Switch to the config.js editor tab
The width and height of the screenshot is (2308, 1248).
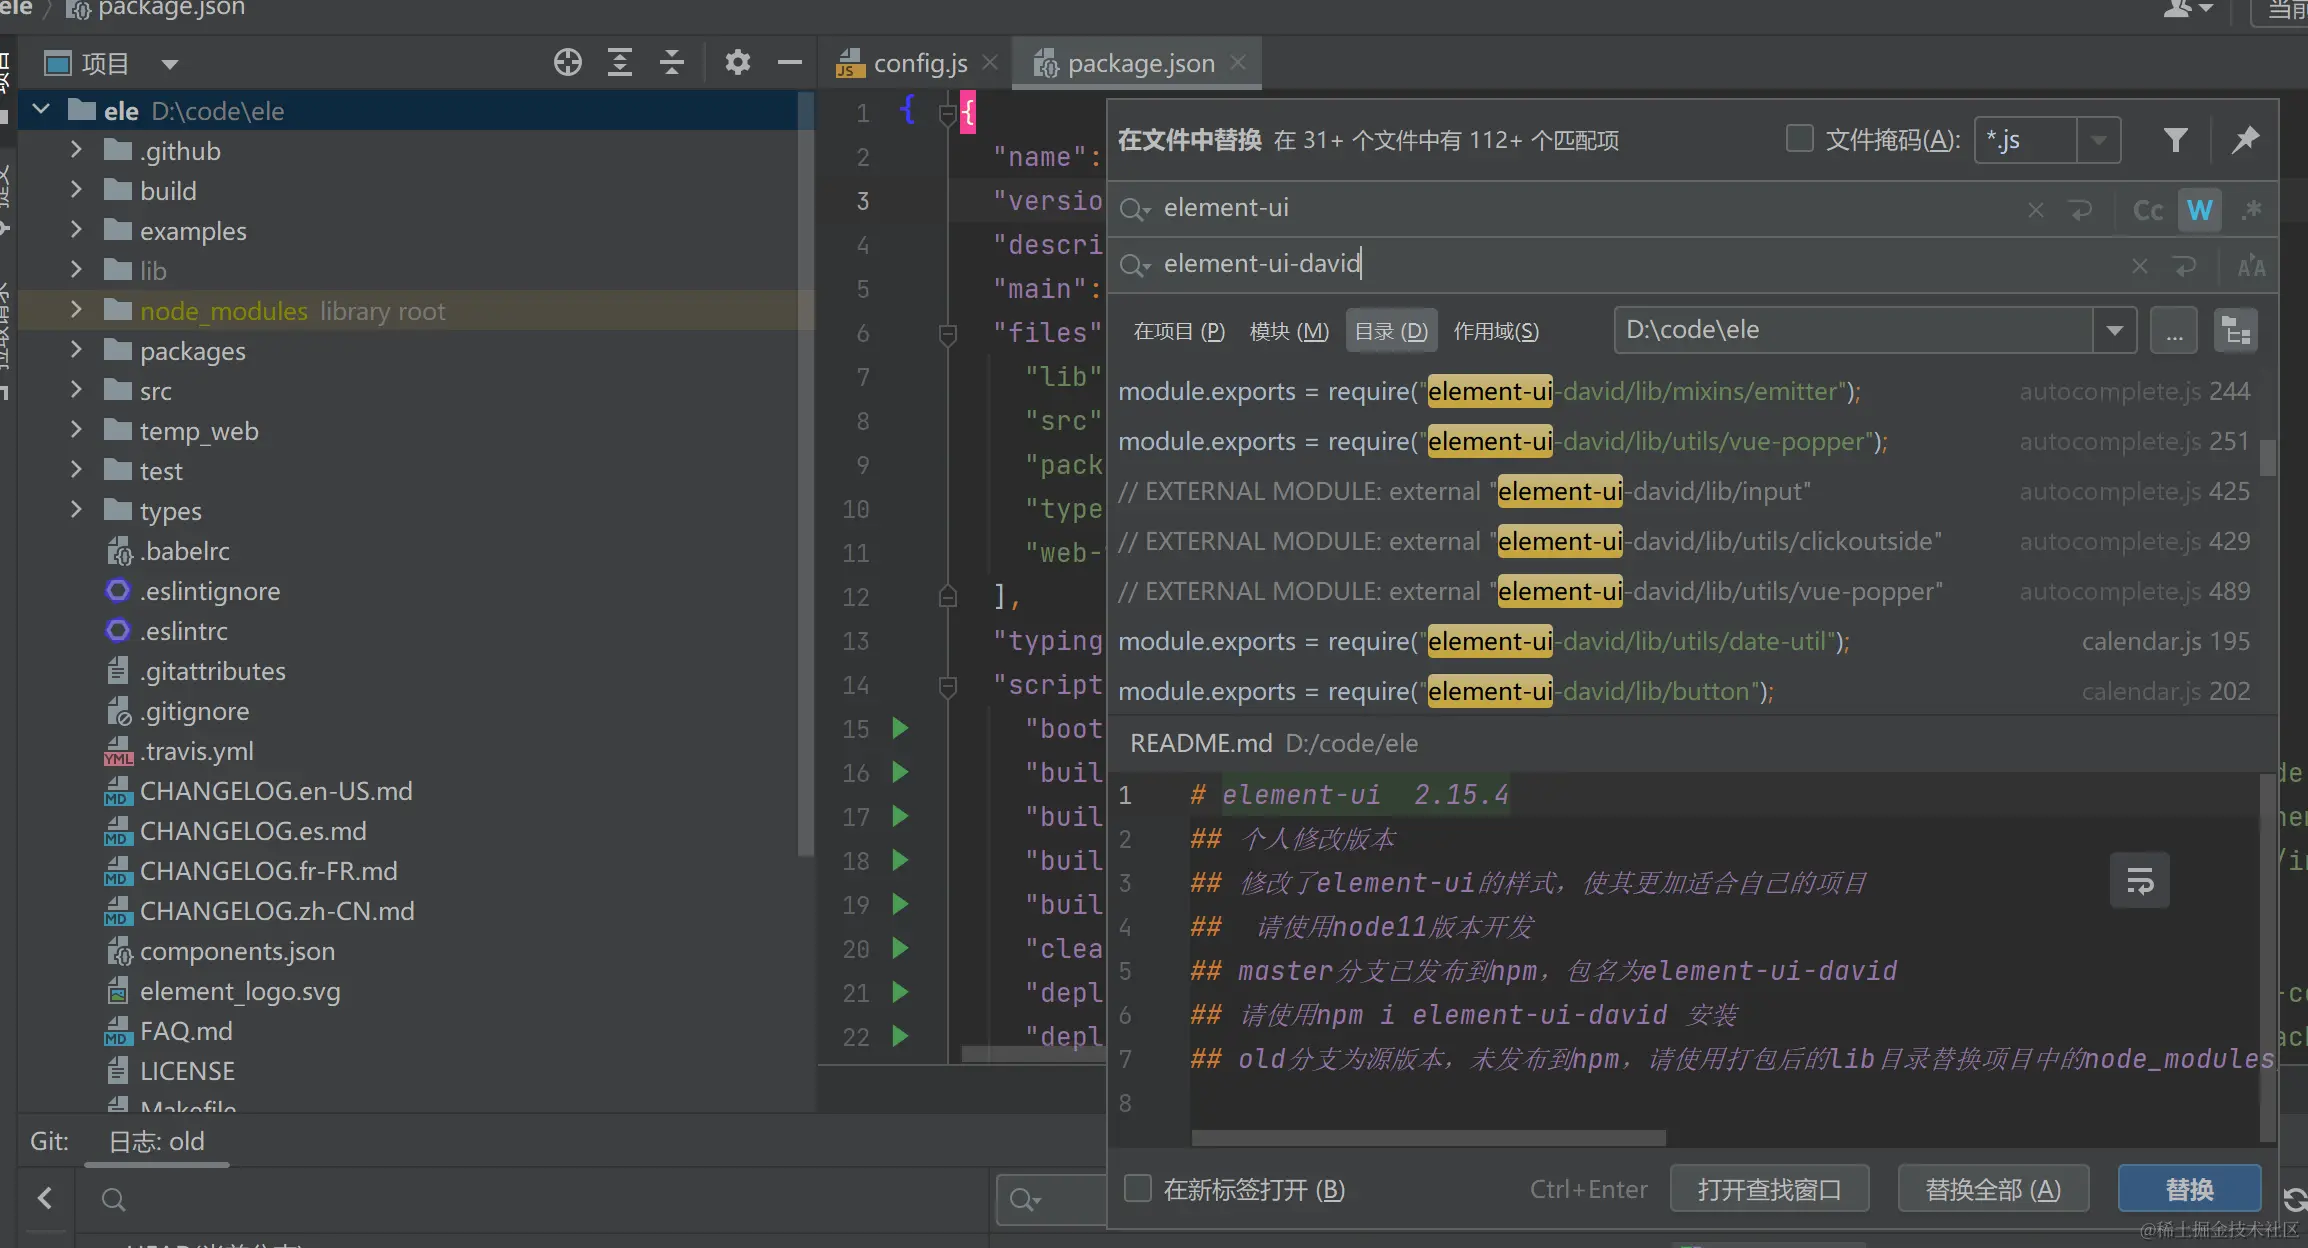919,64
